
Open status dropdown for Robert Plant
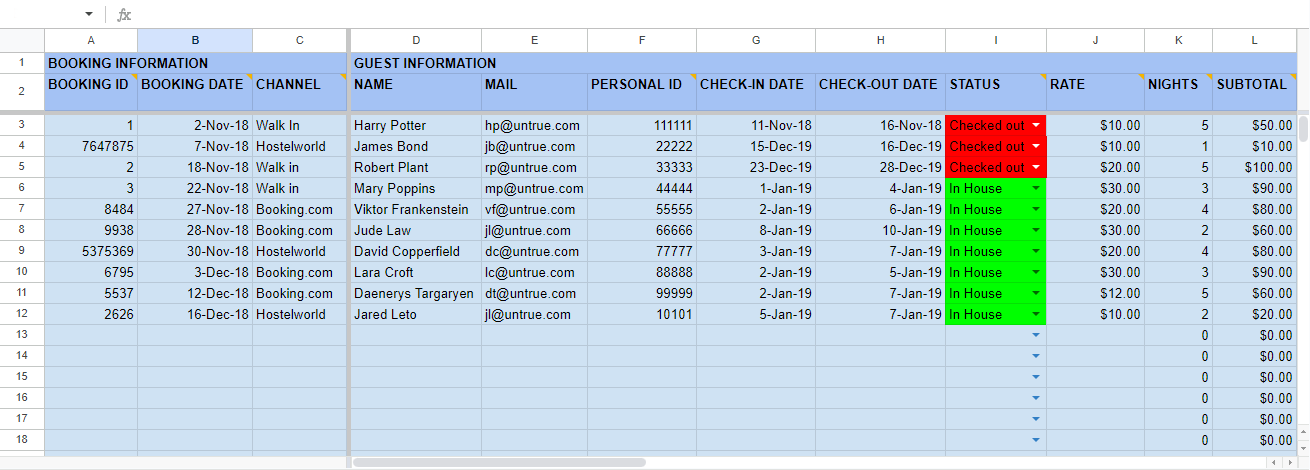[1036, 168]
